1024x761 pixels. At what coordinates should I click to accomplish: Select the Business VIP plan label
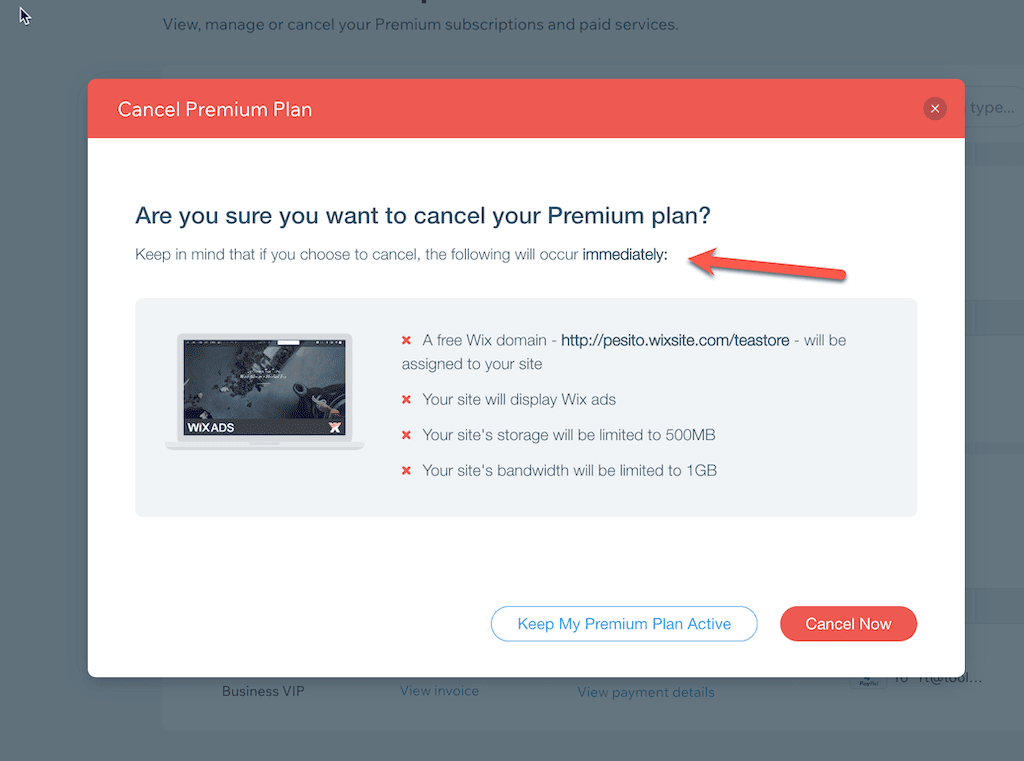point(263,691)
